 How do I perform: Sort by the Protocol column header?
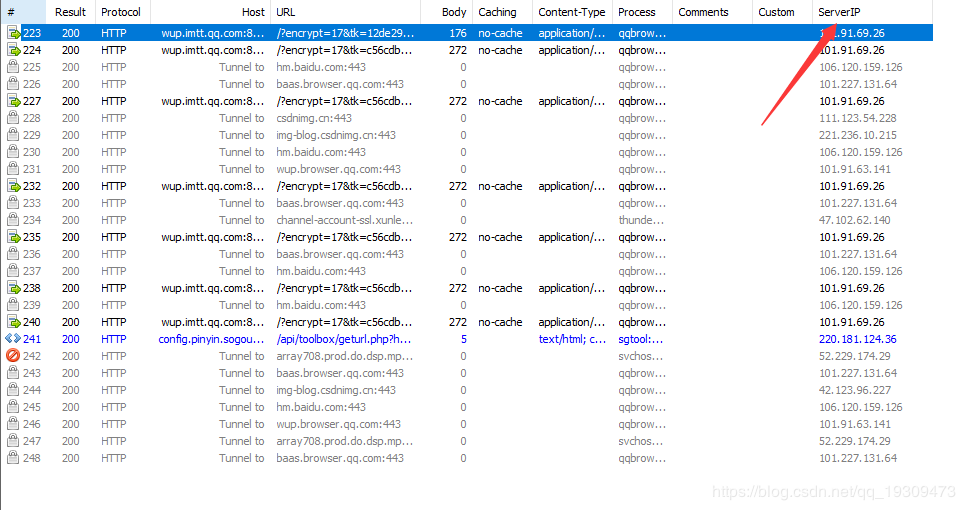pyautogui.click(x=122, y=12)
